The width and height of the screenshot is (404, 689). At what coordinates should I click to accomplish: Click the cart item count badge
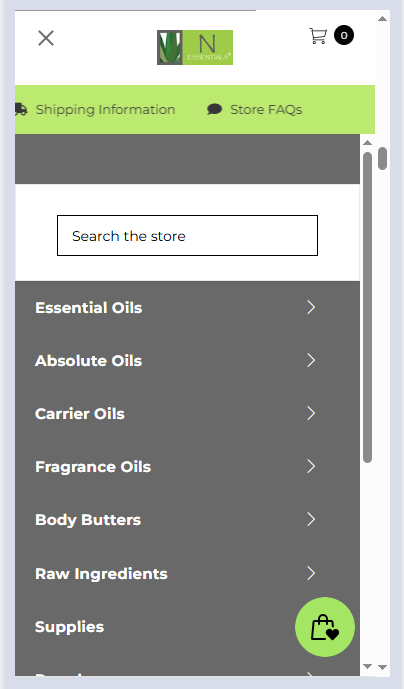point(344,36)
